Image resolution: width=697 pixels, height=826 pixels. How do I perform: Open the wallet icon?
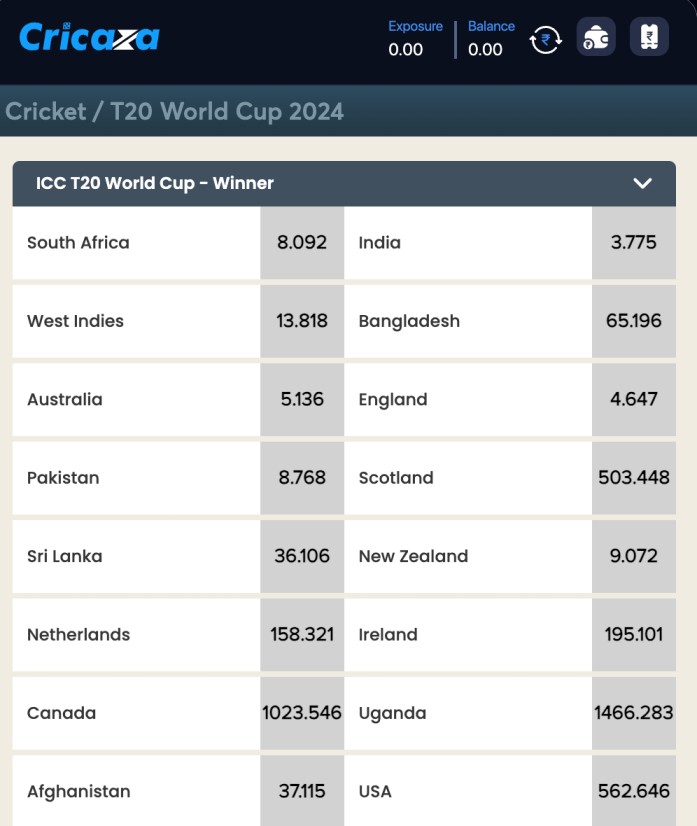[x=596, y=37]
